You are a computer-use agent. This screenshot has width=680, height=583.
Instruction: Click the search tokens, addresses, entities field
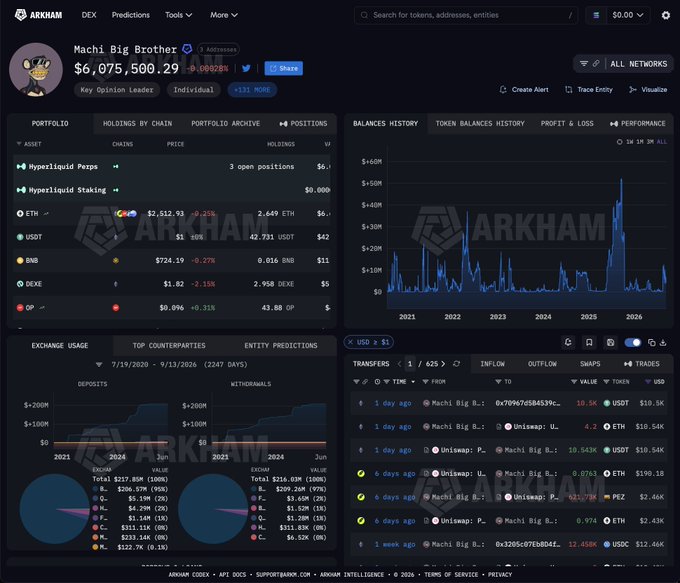[466, 15]
